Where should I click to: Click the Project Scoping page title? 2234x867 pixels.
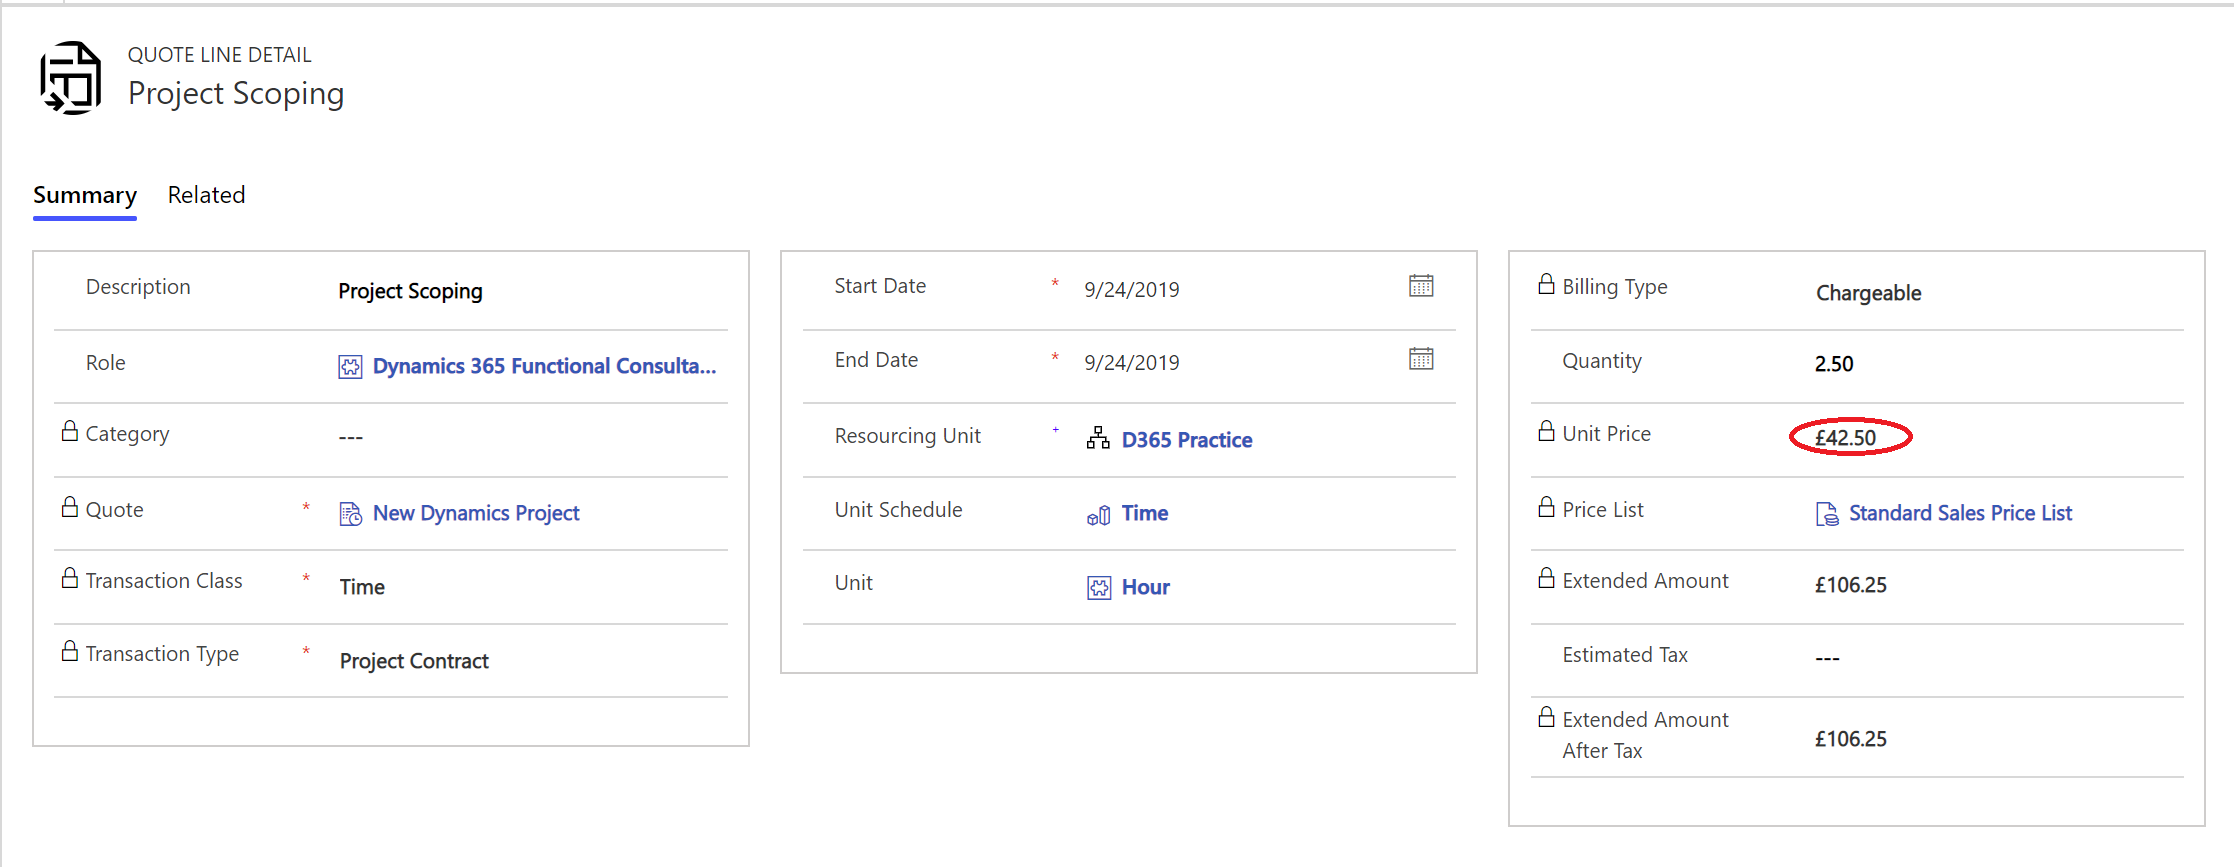pos(236,94)
